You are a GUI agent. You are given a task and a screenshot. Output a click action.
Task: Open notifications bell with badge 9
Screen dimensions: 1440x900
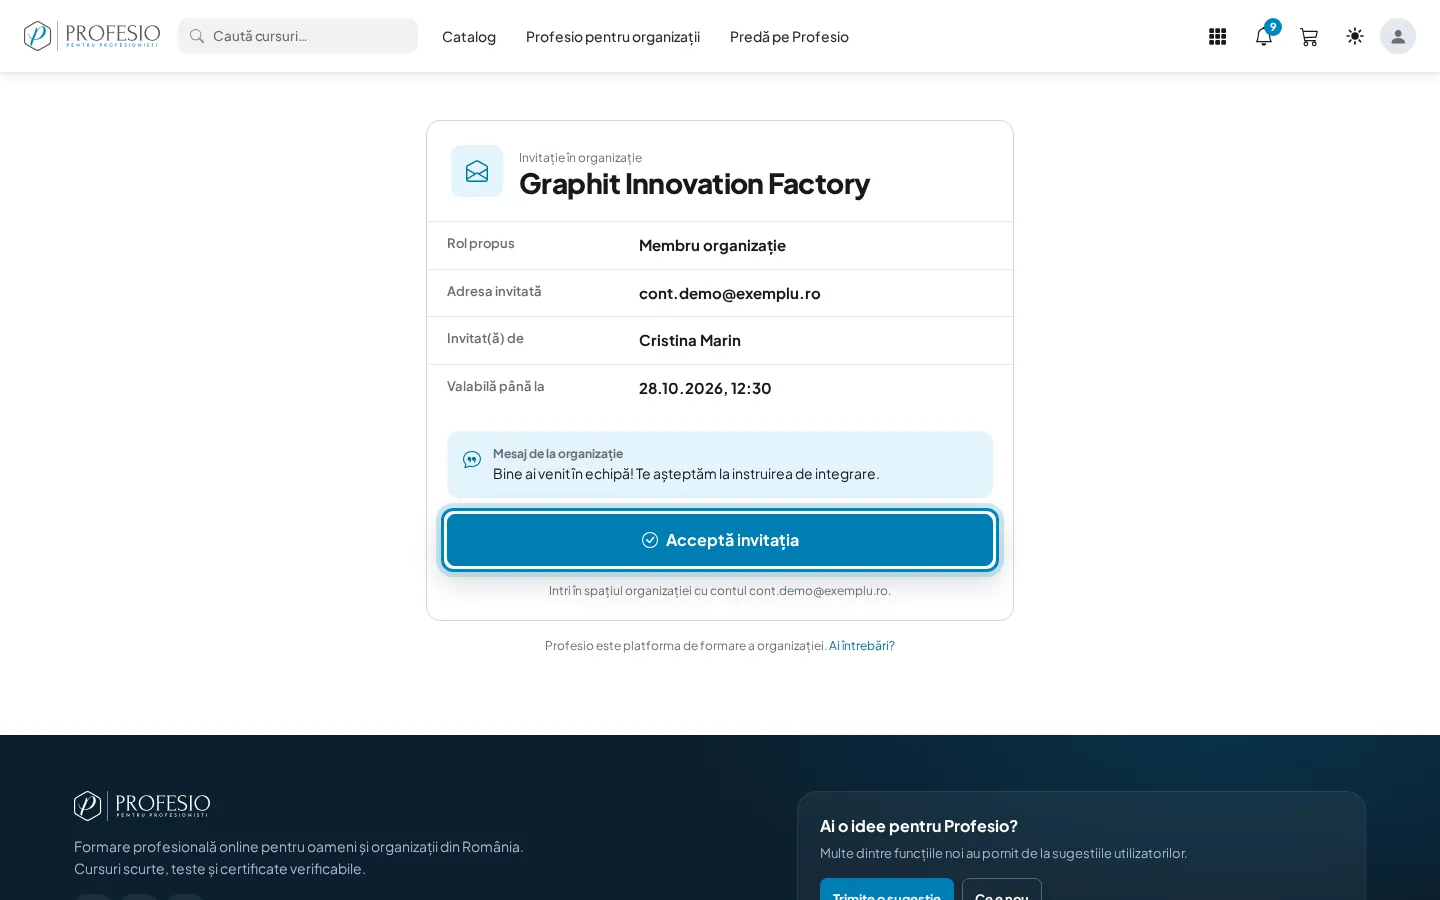1264,37
